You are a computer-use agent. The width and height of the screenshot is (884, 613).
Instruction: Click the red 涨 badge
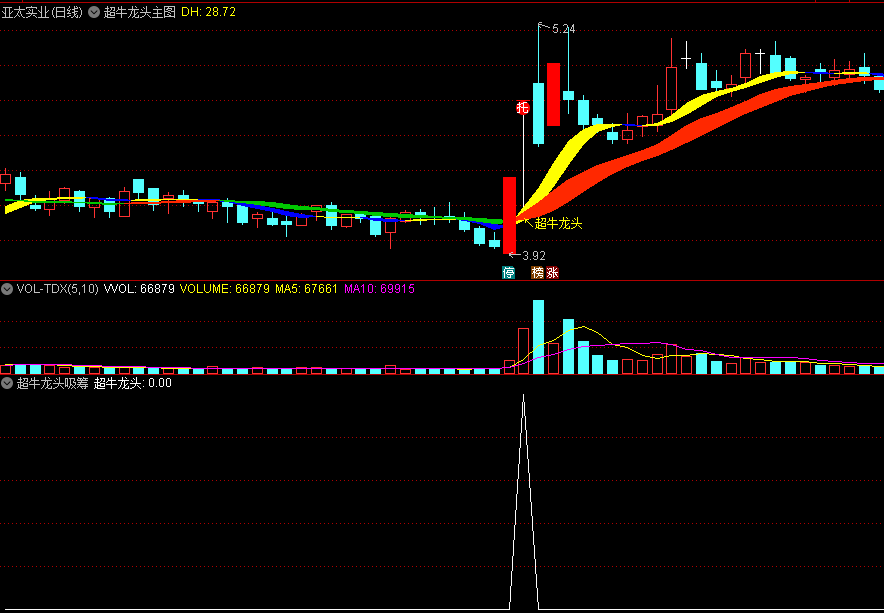(x=552, y=273)
